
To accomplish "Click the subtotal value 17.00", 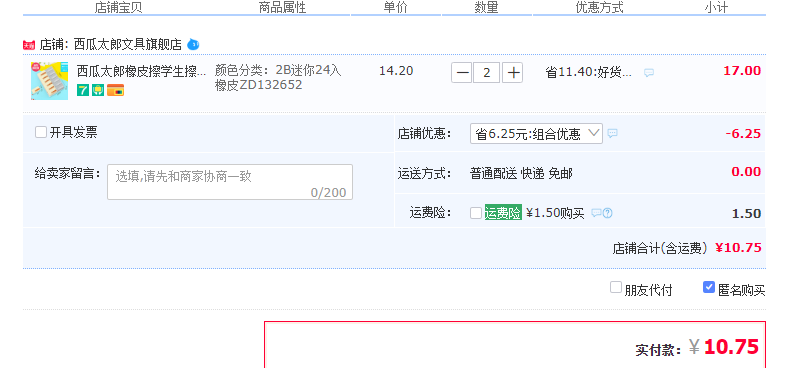I will tap(742, 71).
